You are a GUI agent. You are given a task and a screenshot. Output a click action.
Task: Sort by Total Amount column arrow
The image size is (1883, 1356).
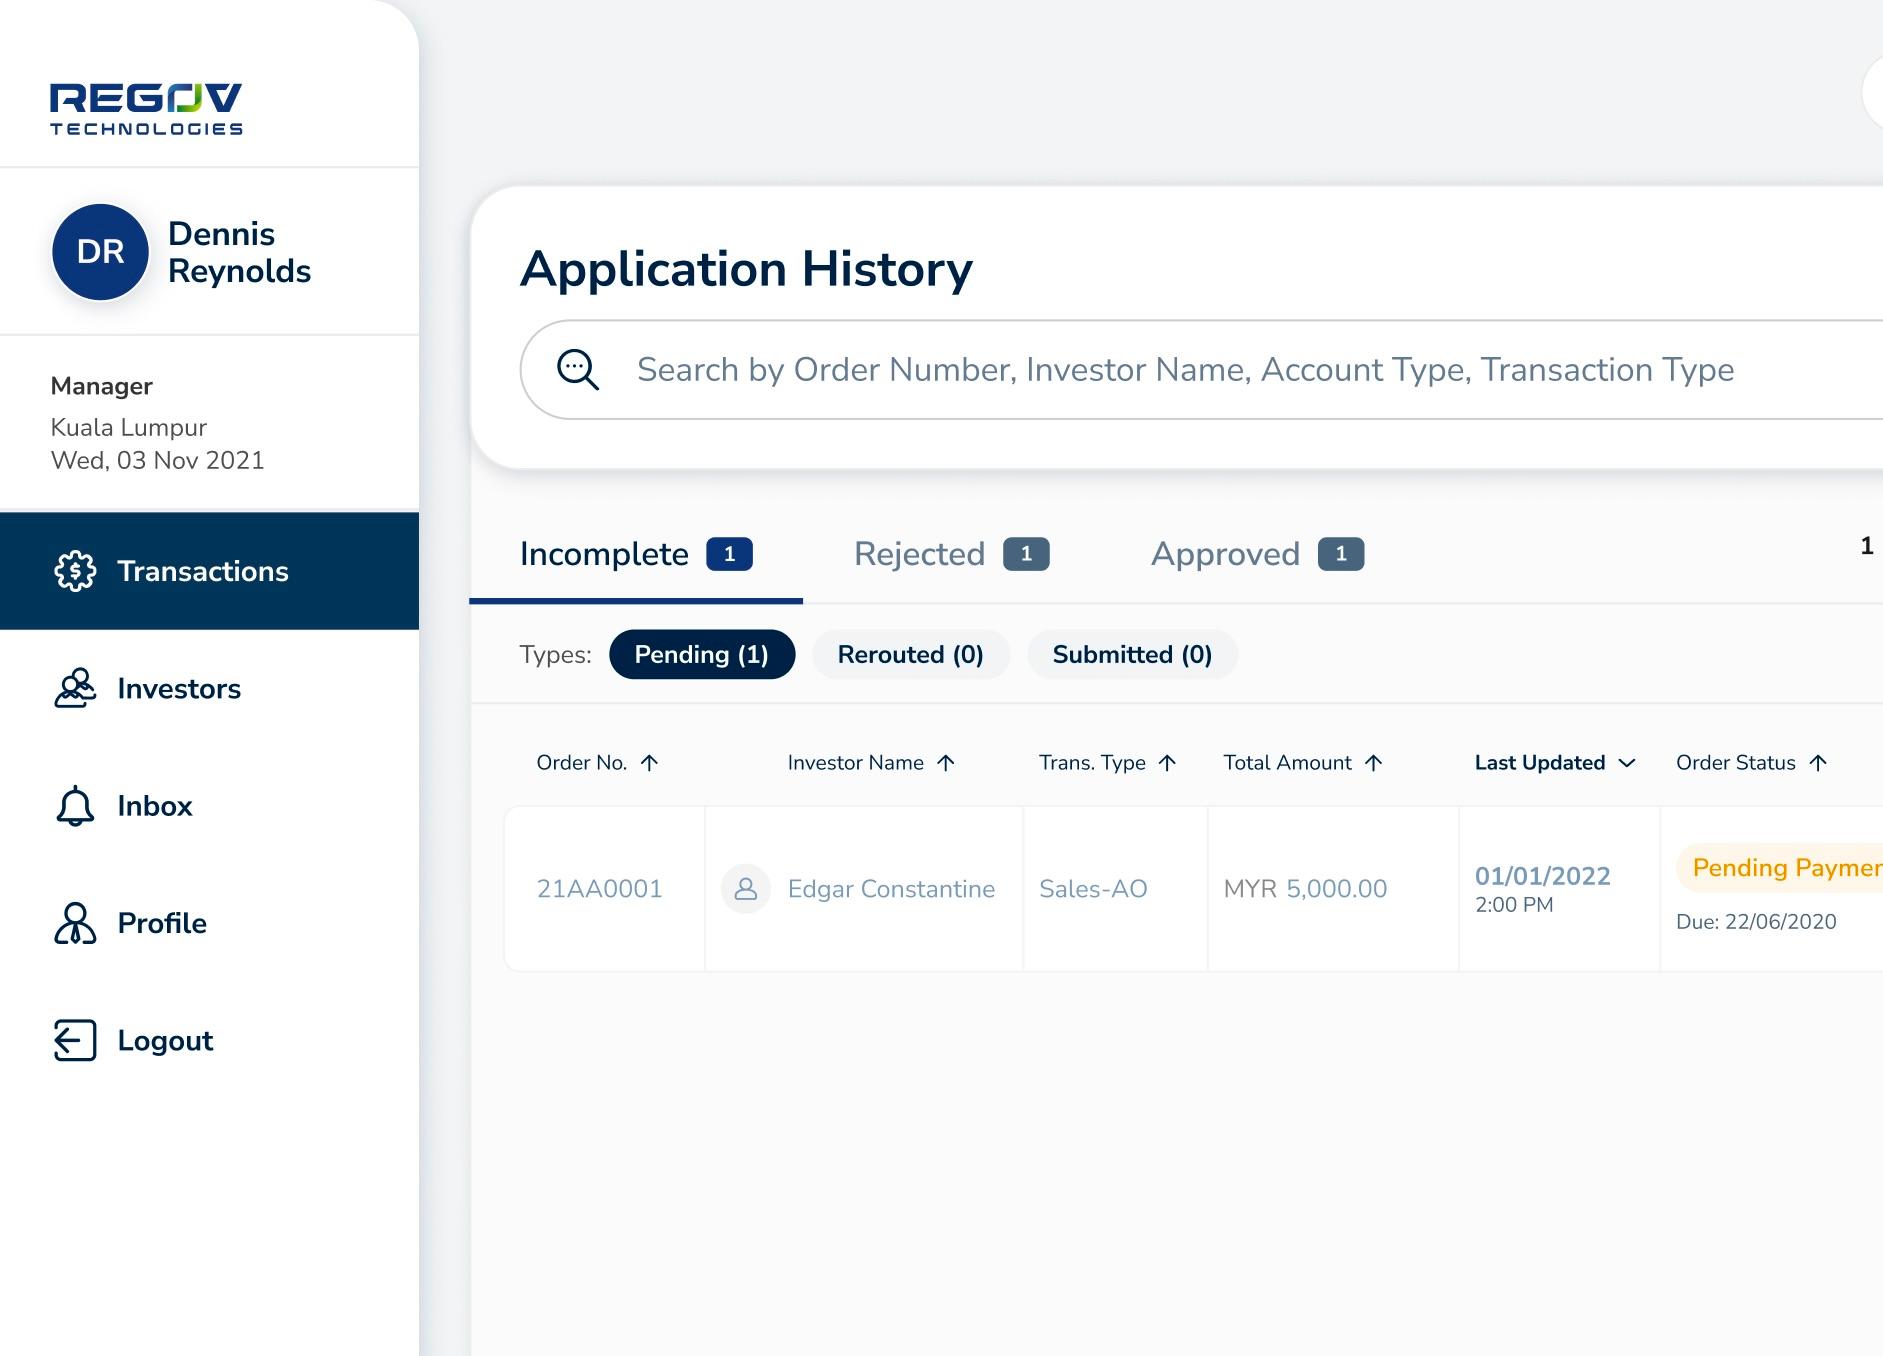[x=1374, y=763]
